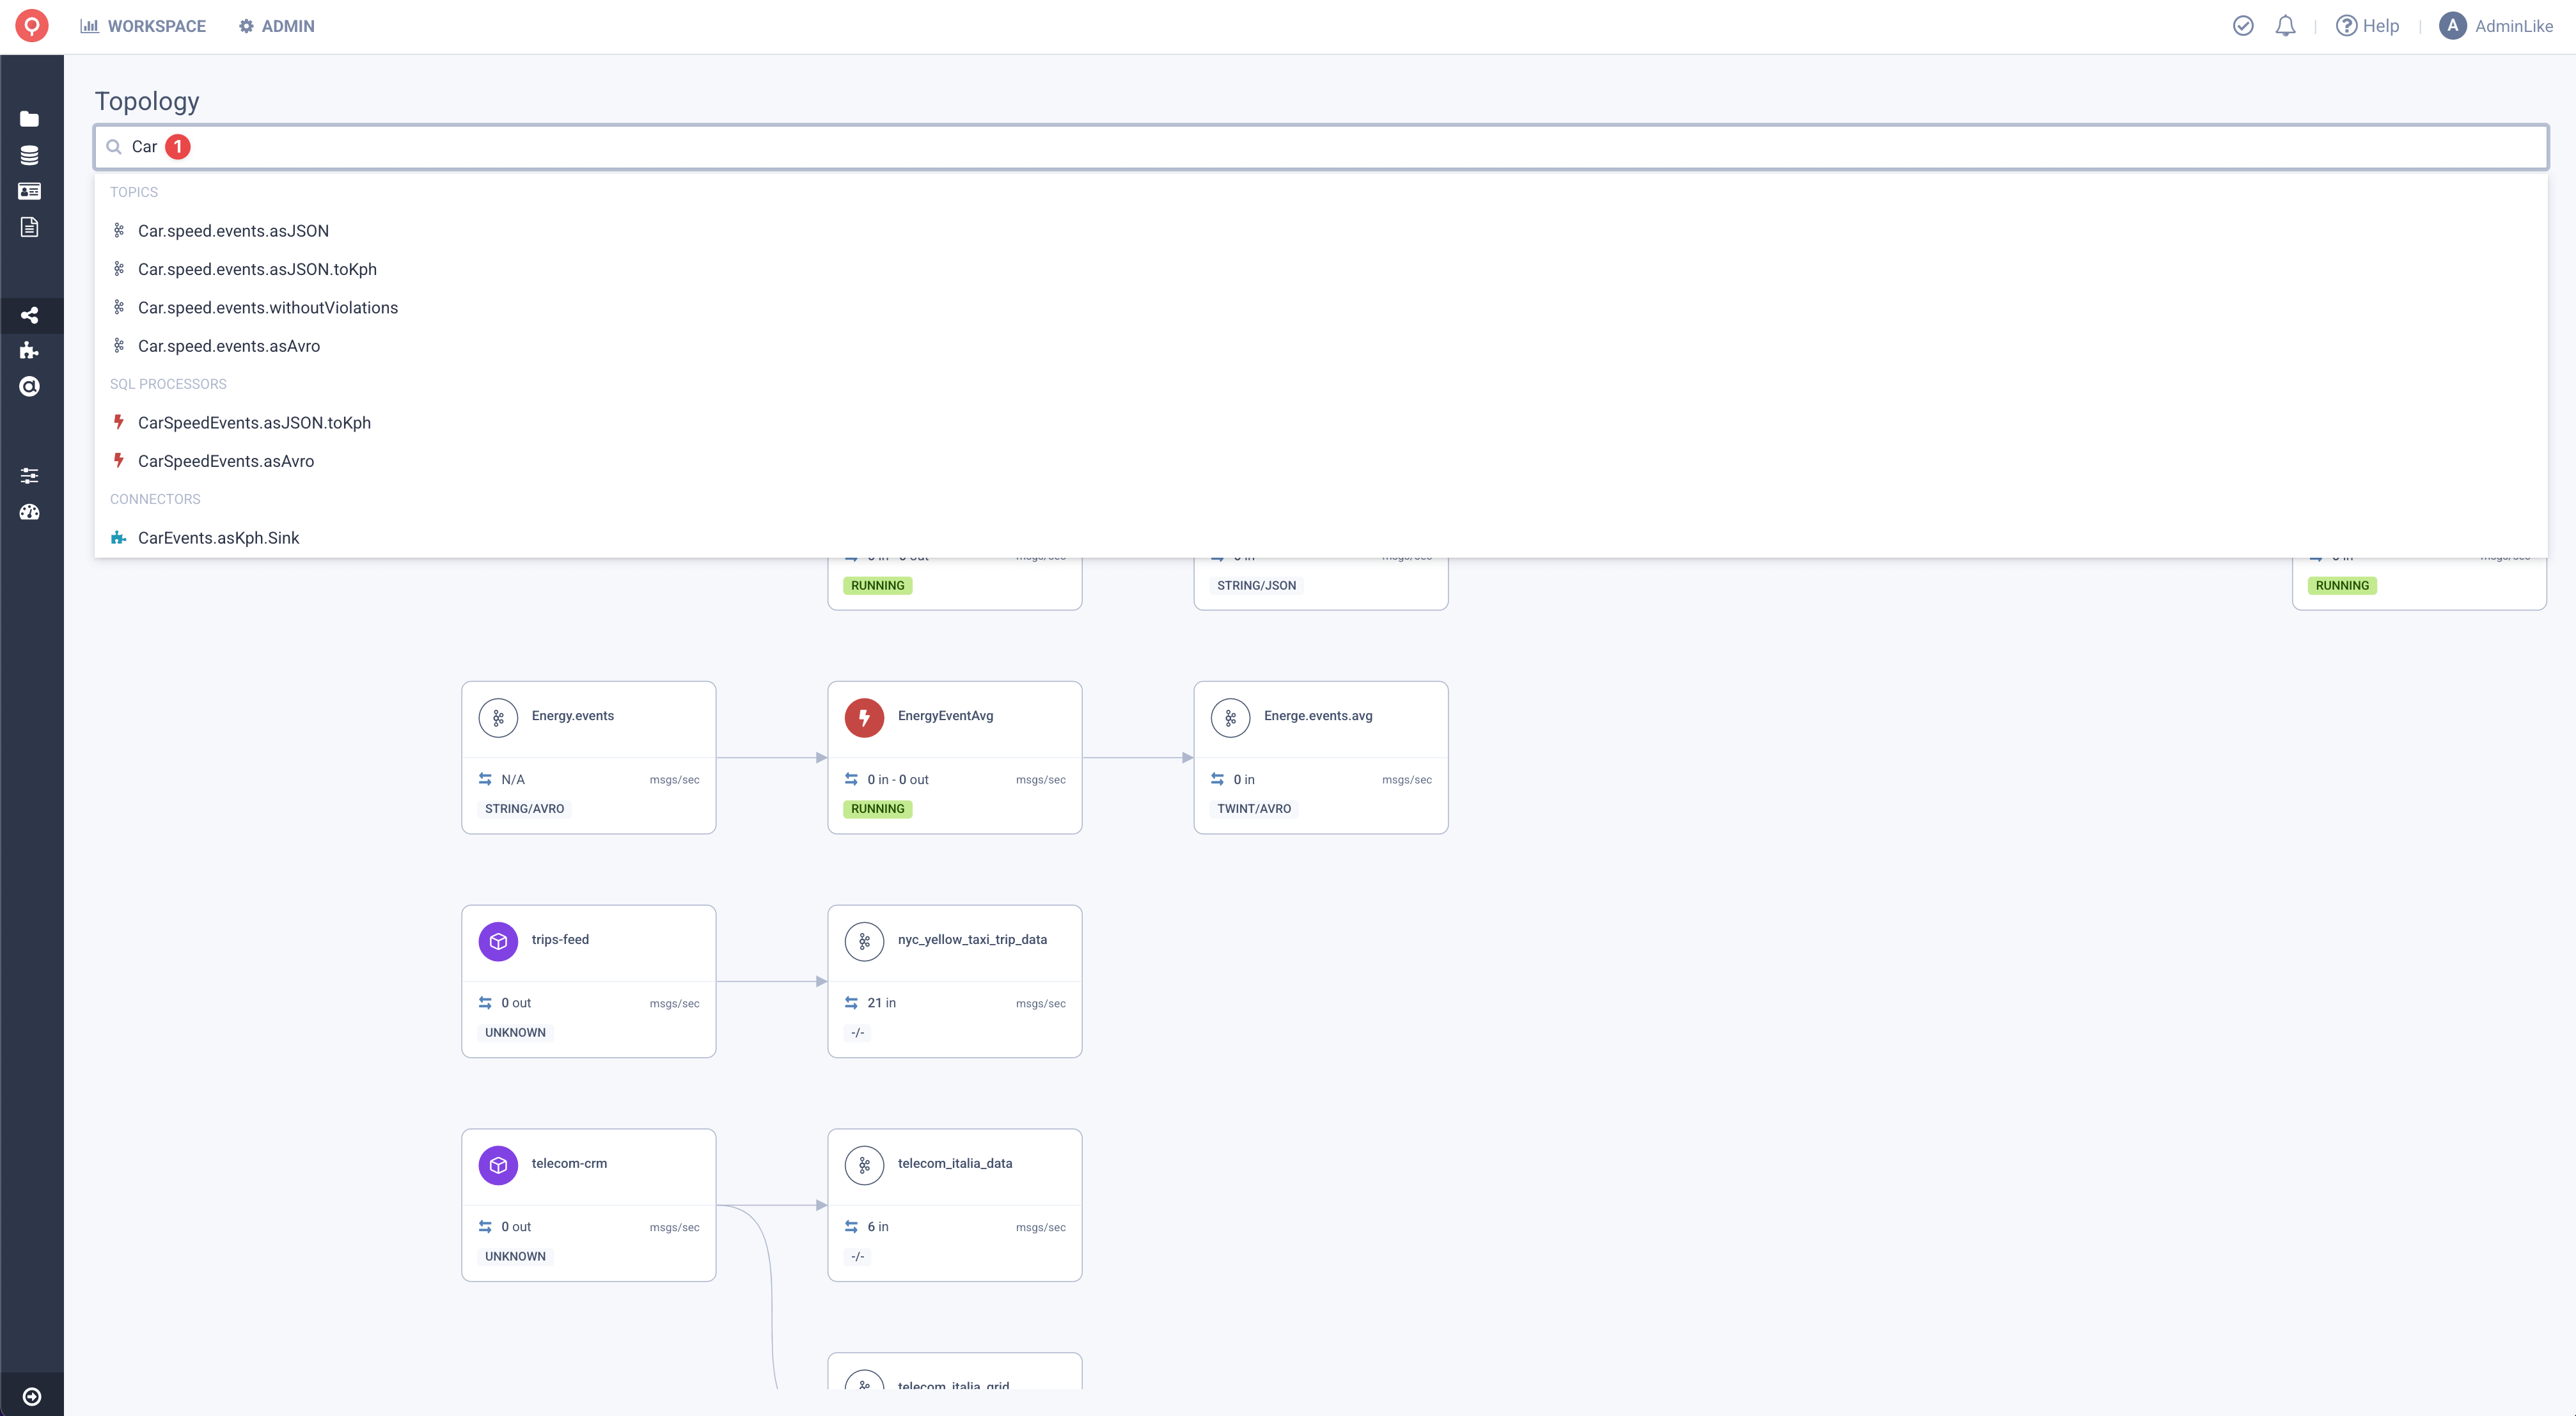
Task: Click the Lenses logo icon
Action: coord(32,26)
